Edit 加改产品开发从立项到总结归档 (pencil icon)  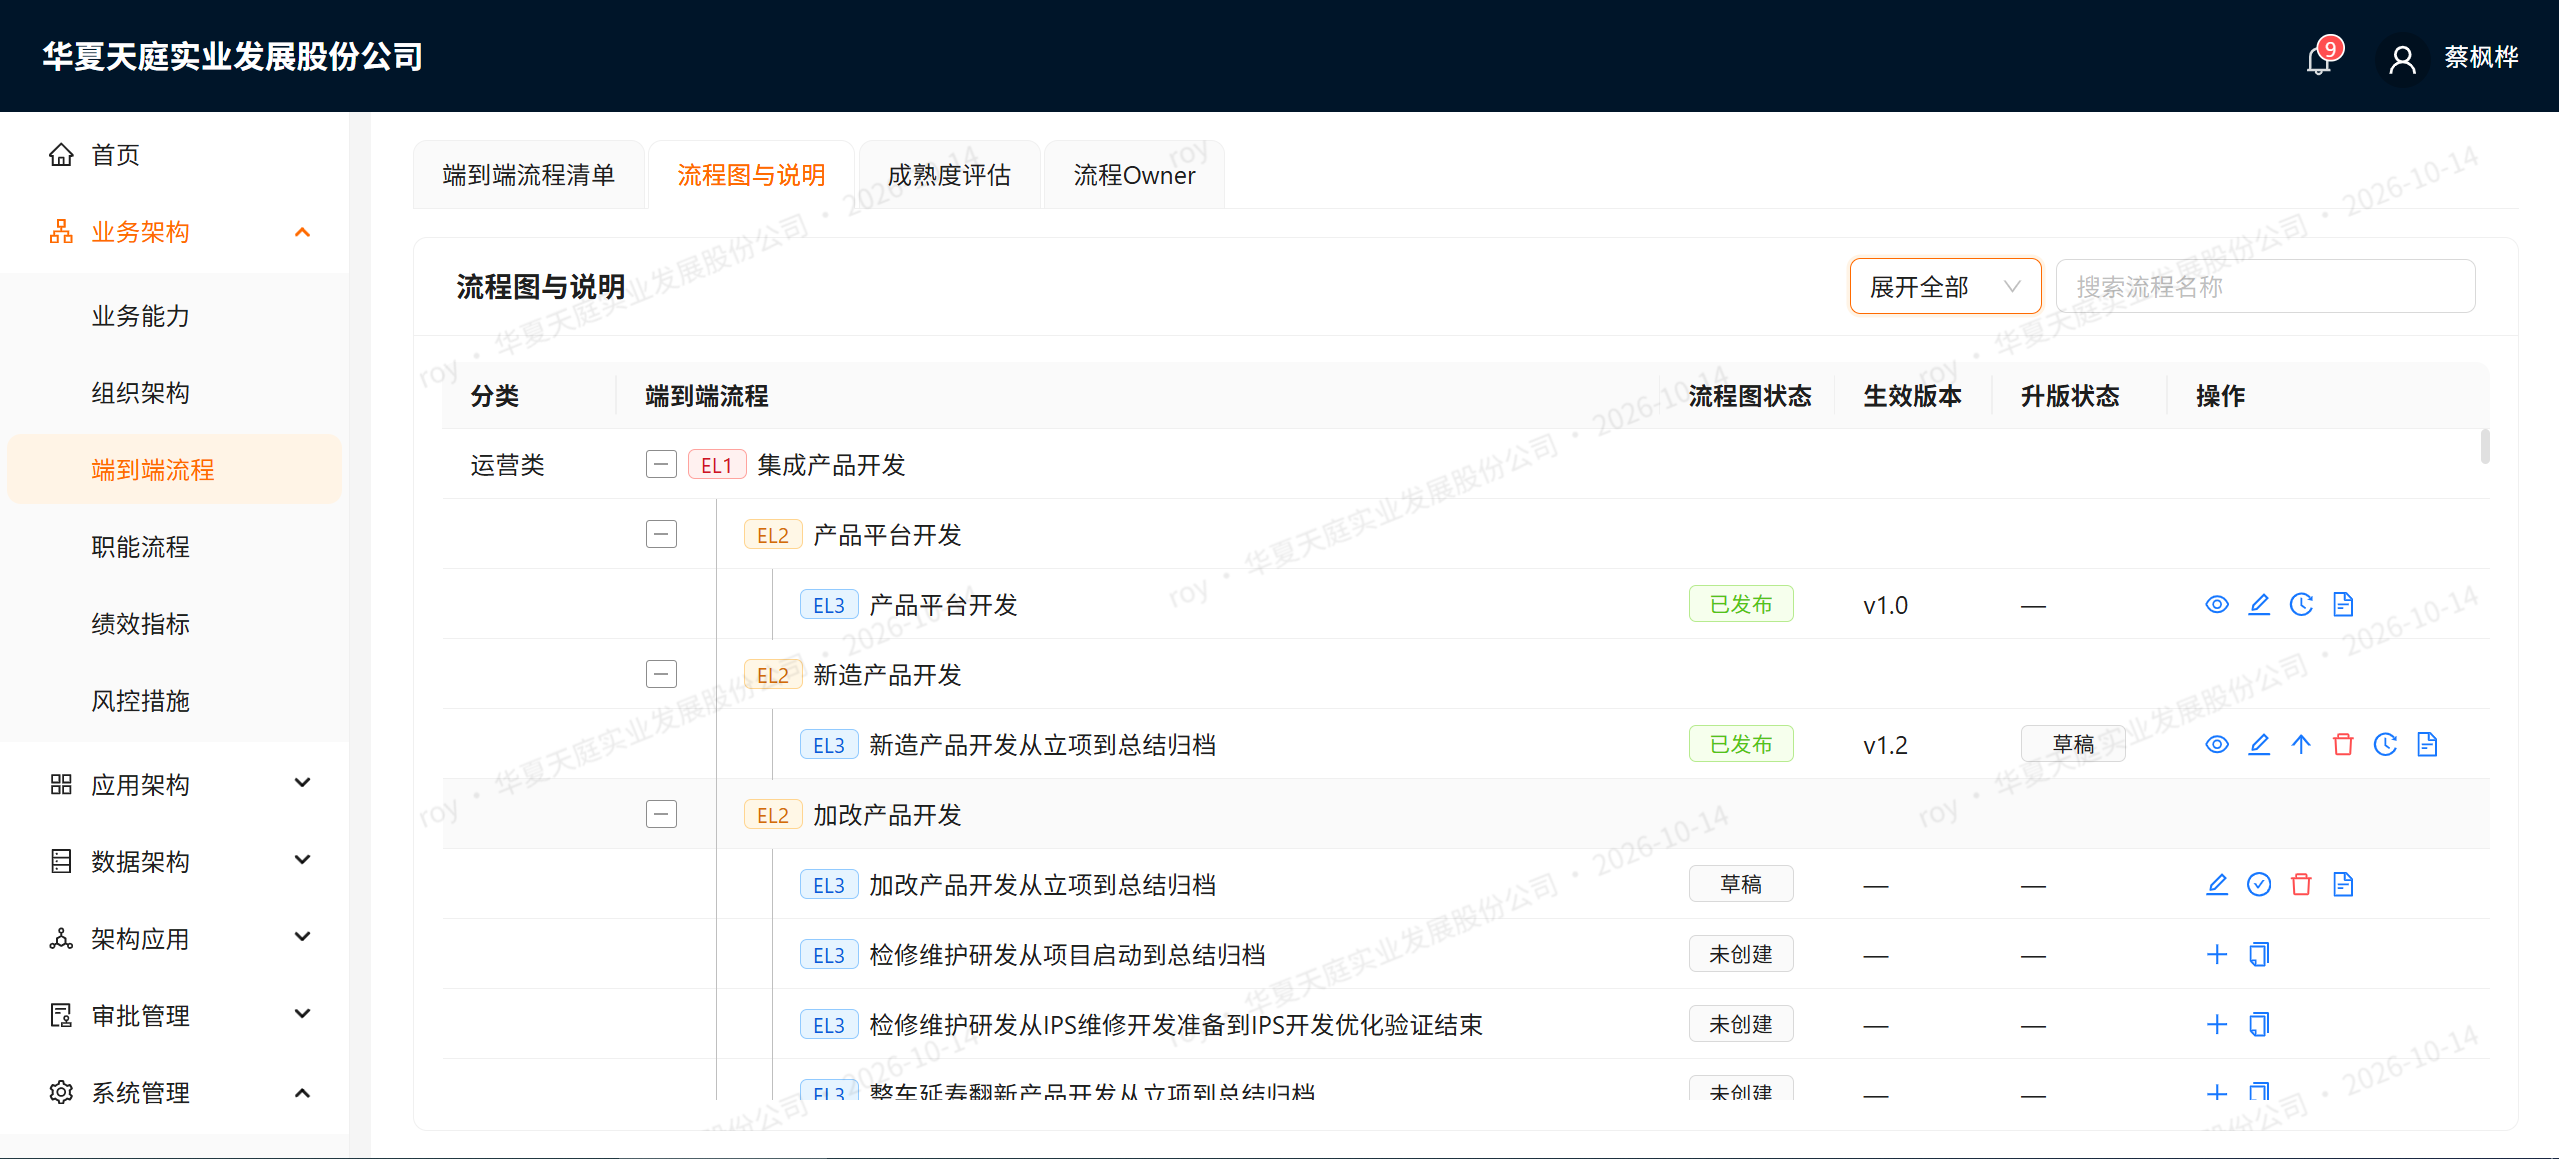pyautogui.click(x=2217, y=885)
